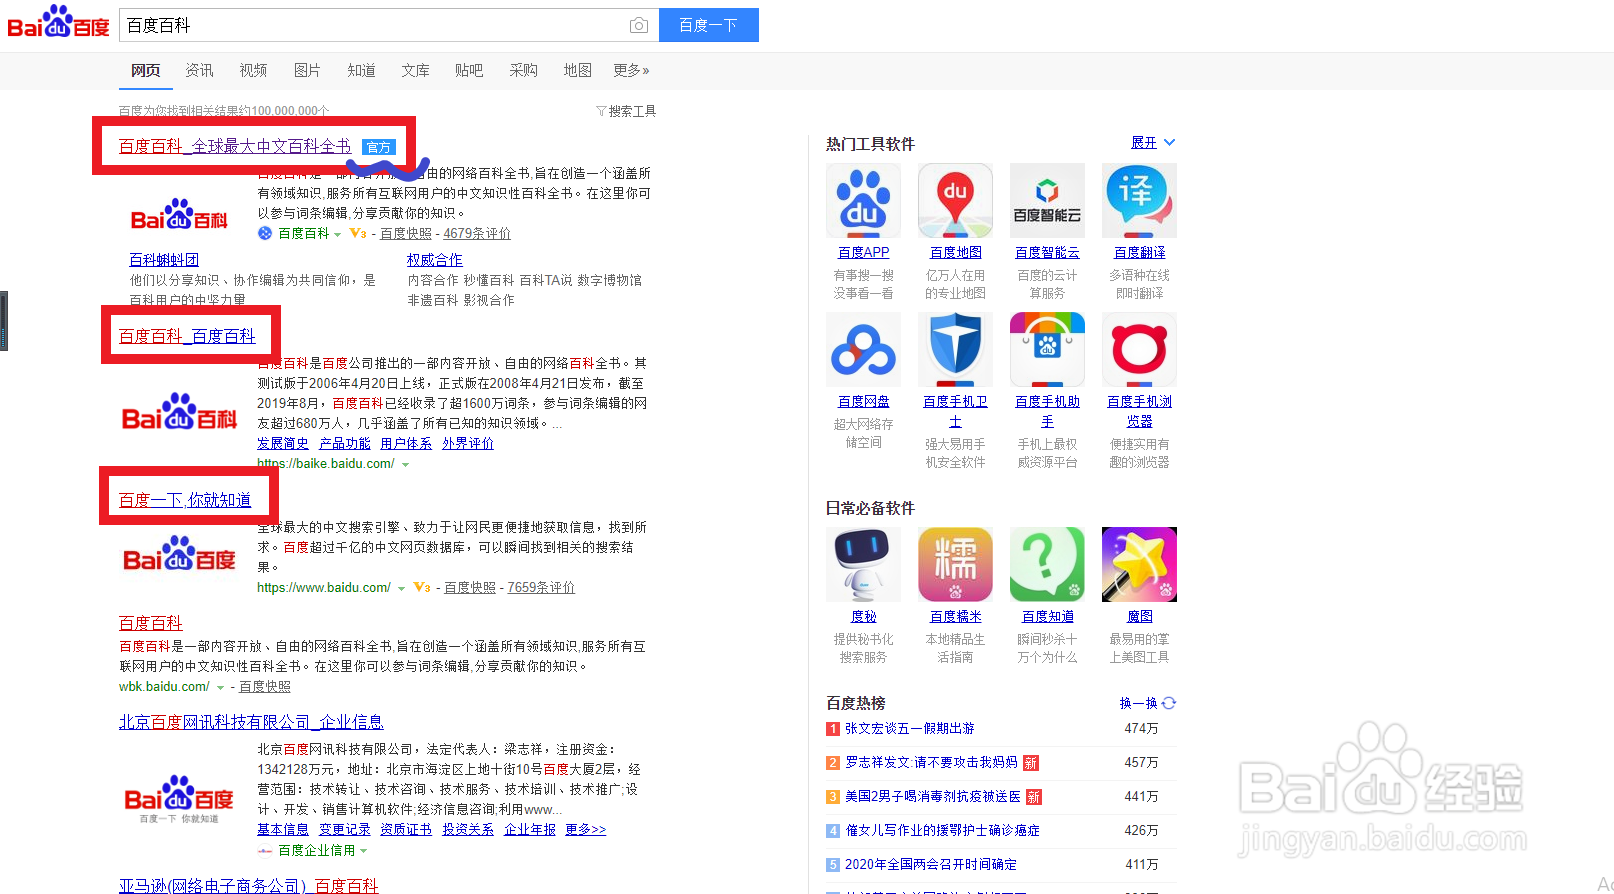
Task: Open 搜索工具 filter options
Action: click(x=626, y=111)
